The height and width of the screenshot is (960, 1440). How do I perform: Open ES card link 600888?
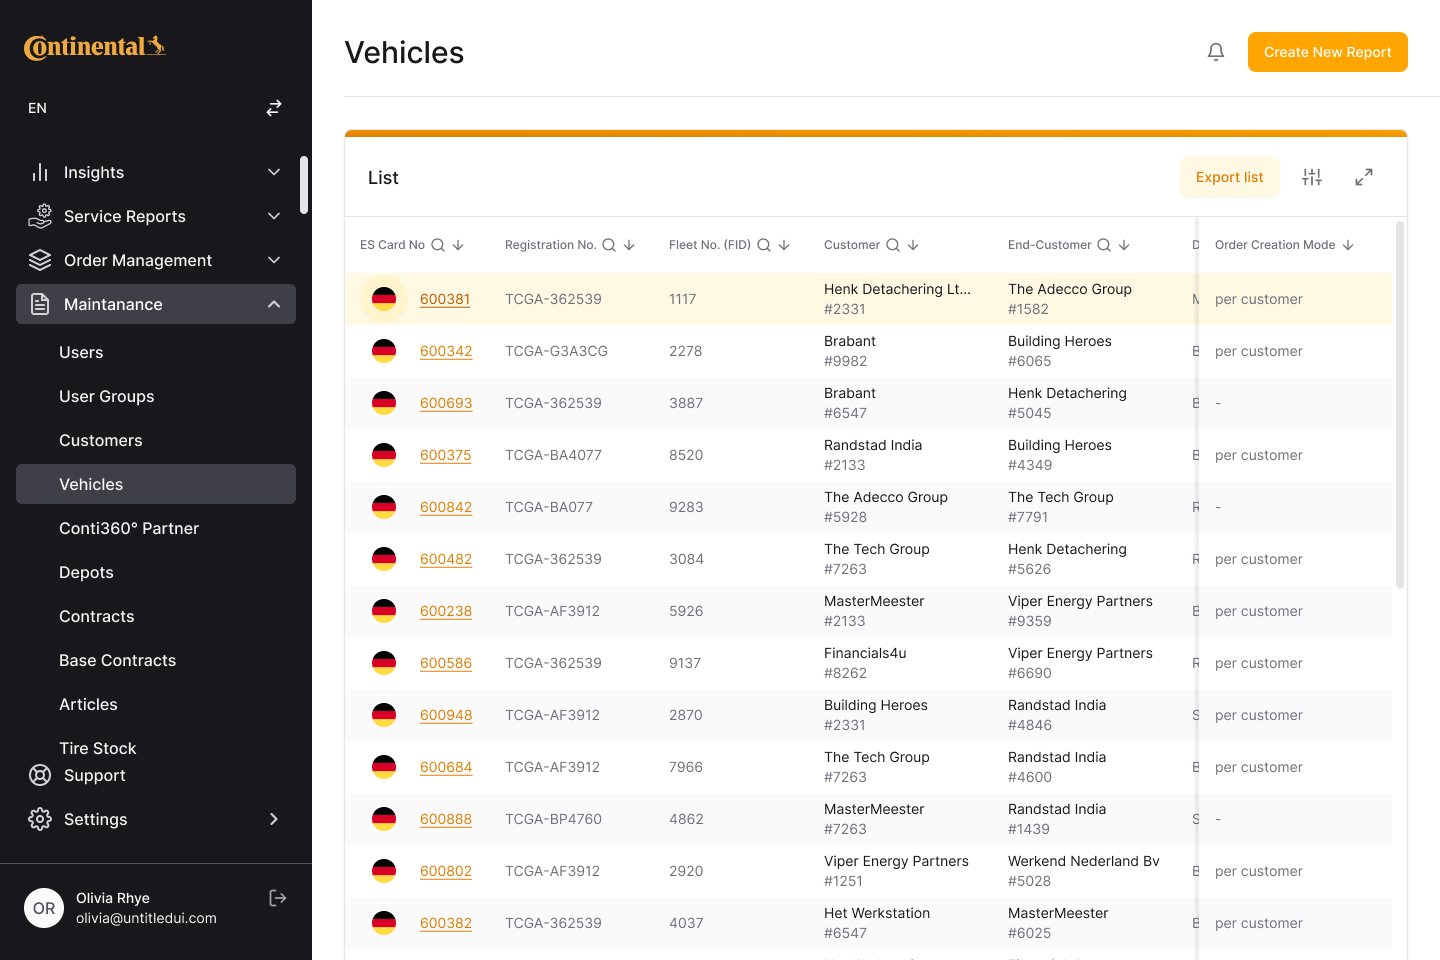[446, 819]
